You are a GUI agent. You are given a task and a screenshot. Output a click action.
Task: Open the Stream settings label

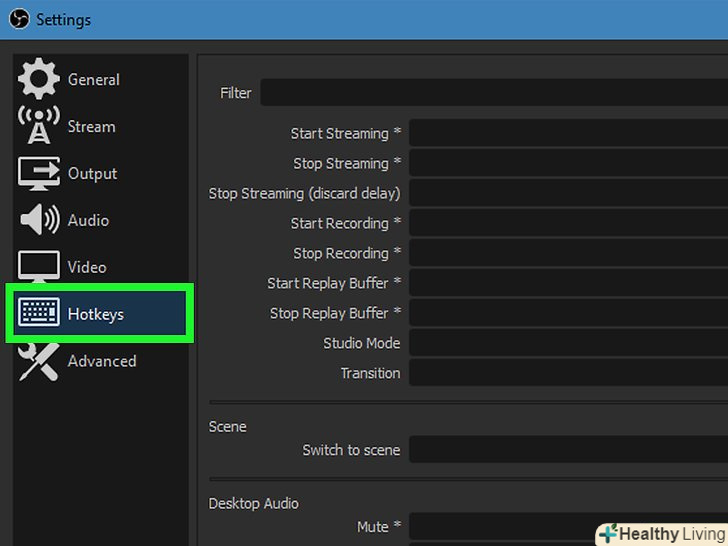point(91,127)
